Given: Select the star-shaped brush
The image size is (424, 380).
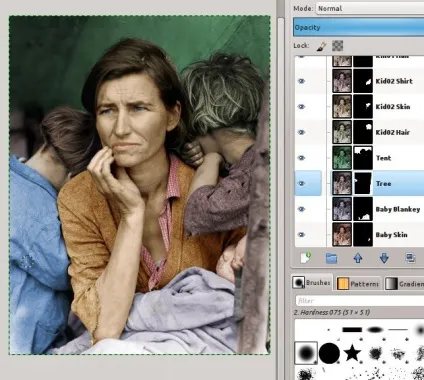Looking at the screenshot, I should [x=352, y=352].
